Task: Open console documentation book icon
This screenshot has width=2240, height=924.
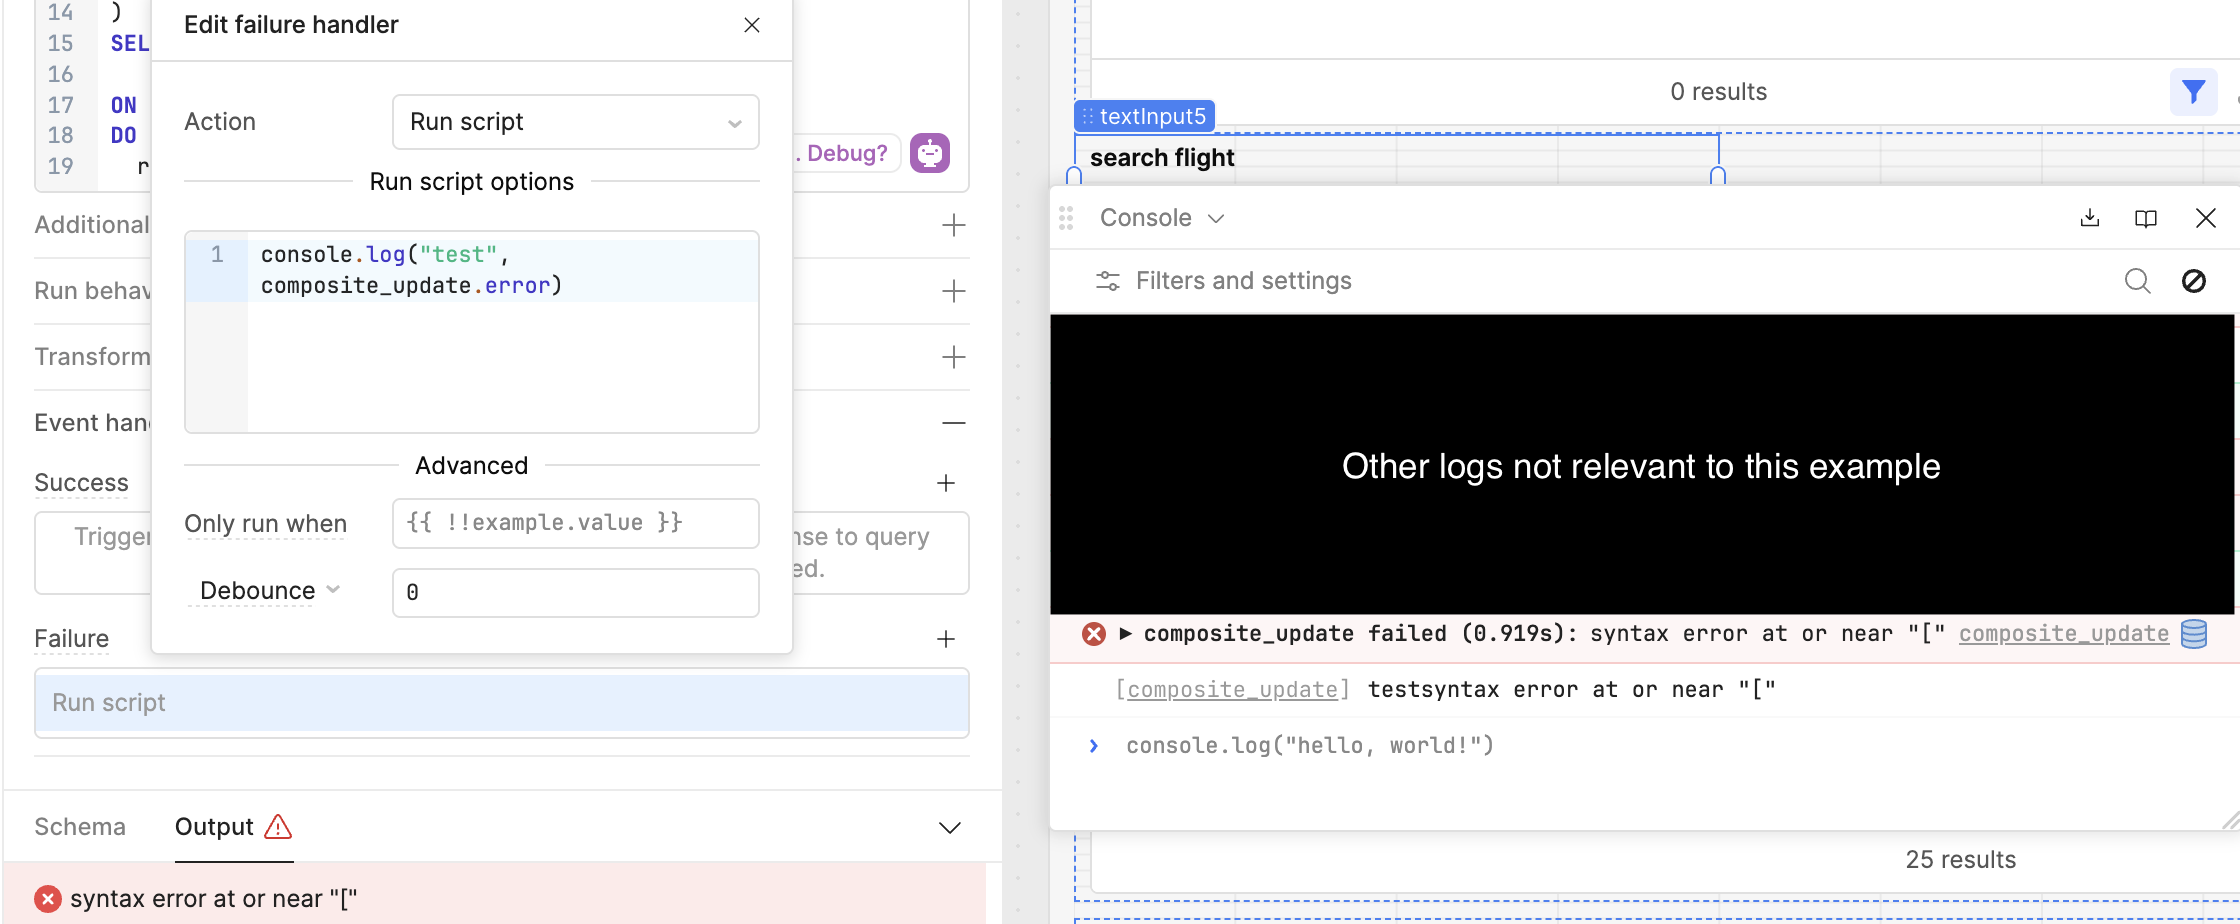Action: (x=2145, y=218)
